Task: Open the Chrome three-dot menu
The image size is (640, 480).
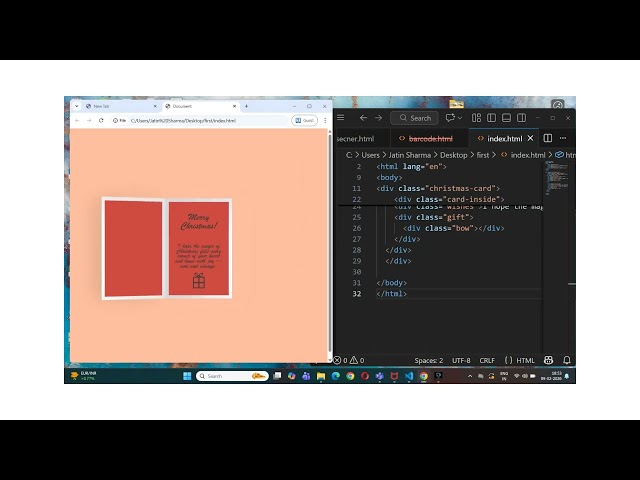Action: pos(325,120)
